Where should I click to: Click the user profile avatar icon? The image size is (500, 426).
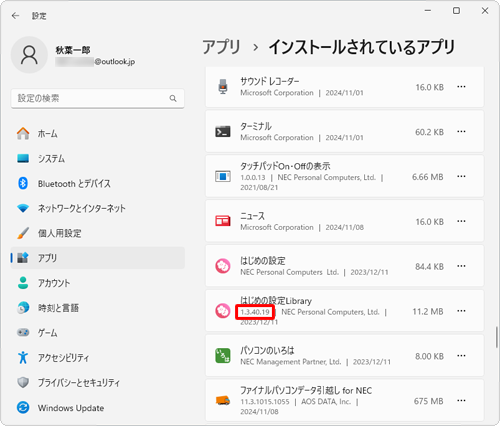[x=29, y=55]
